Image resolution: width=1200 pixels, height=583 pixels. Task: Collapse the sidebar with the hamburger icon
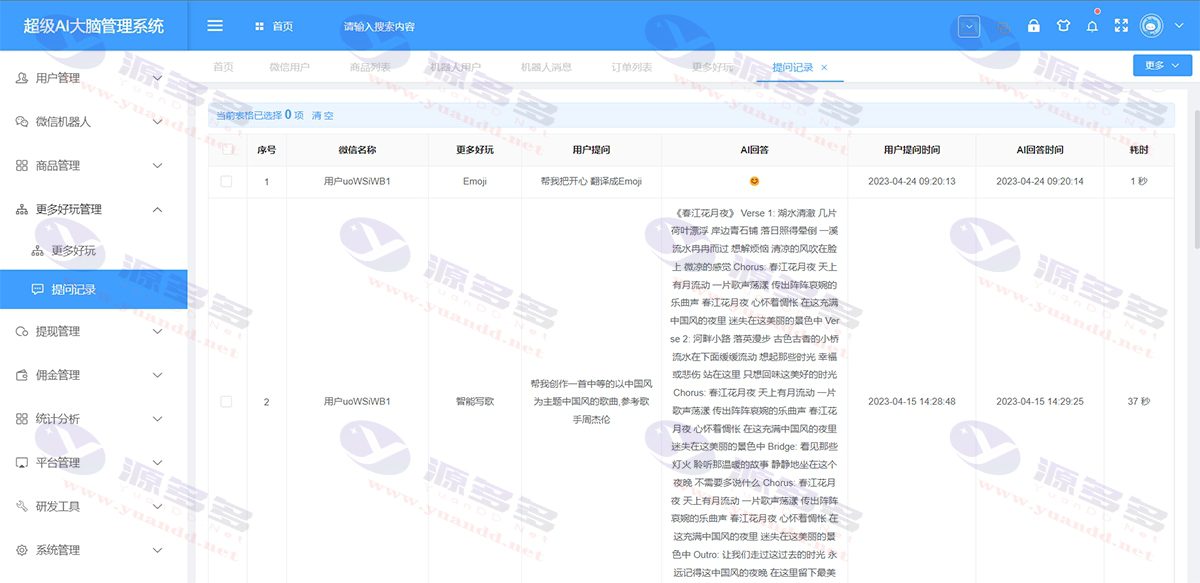tap(215, 26)
